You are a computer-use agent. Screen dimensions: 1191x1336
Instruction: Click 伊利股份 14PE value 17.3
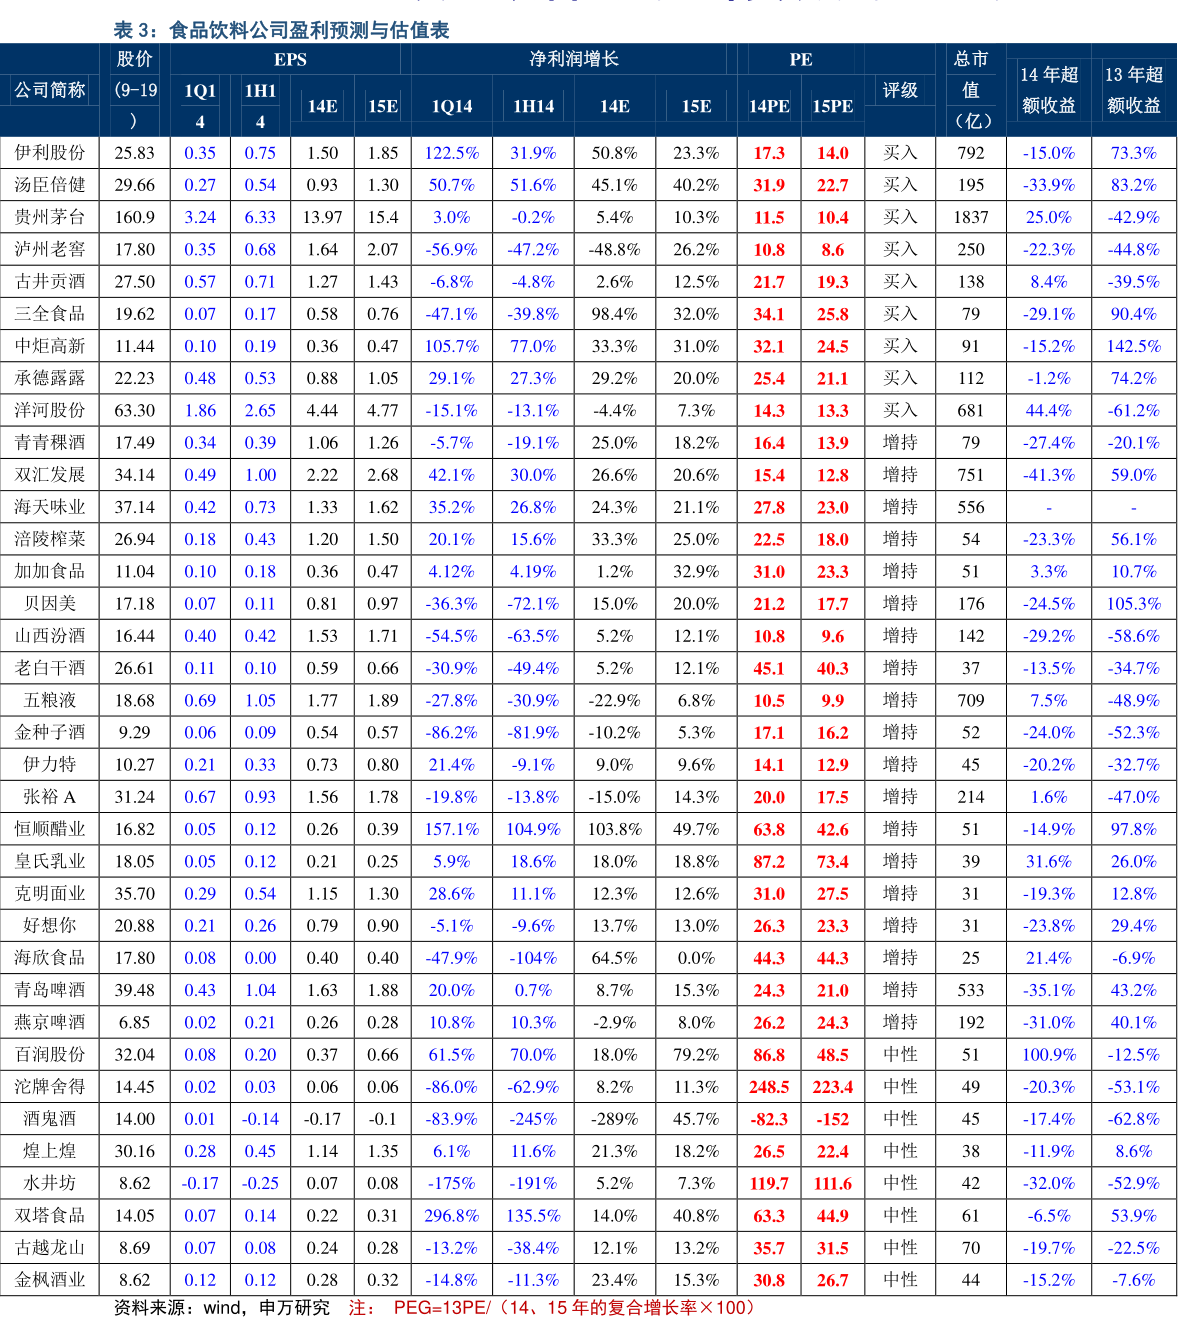769,153
